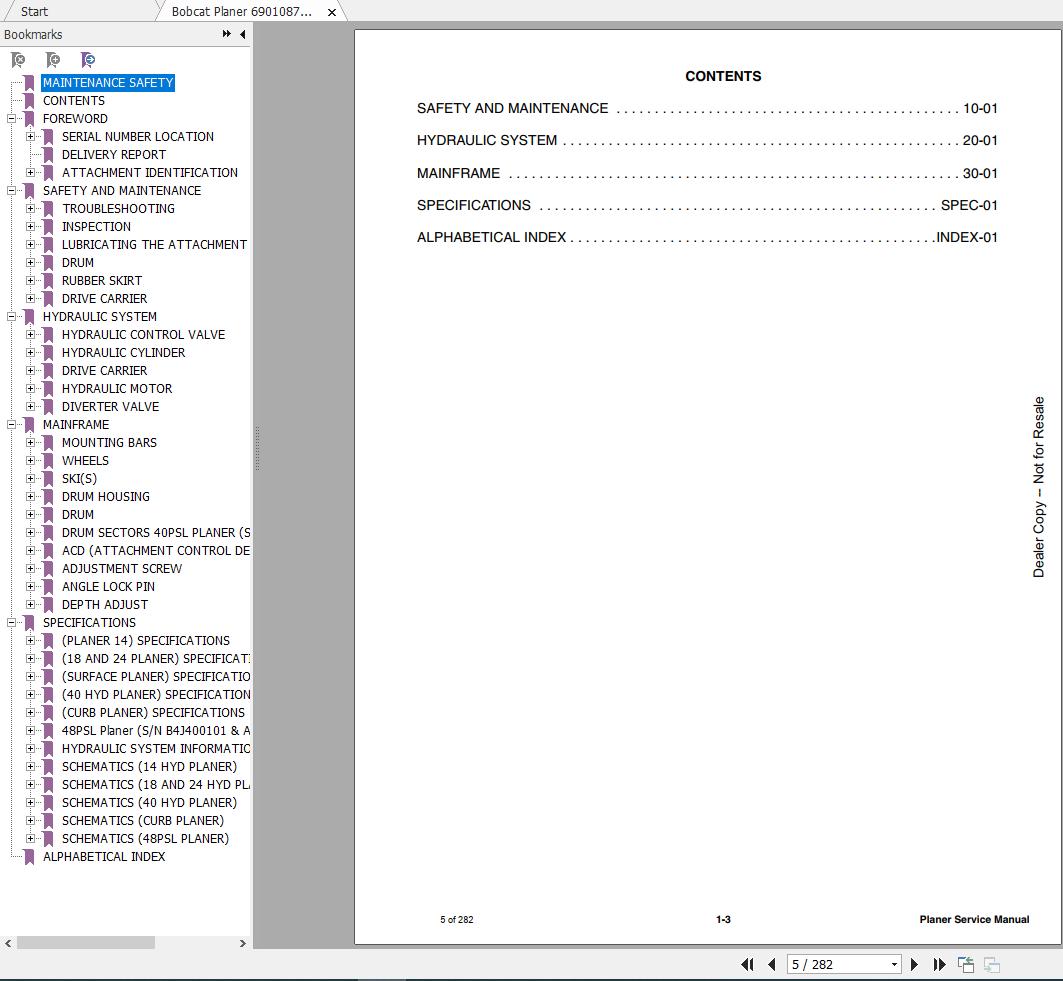Collapse the Bookmarks panel with left arrow
Screen dimensions: 1063x981
click(x=243, y=34)
